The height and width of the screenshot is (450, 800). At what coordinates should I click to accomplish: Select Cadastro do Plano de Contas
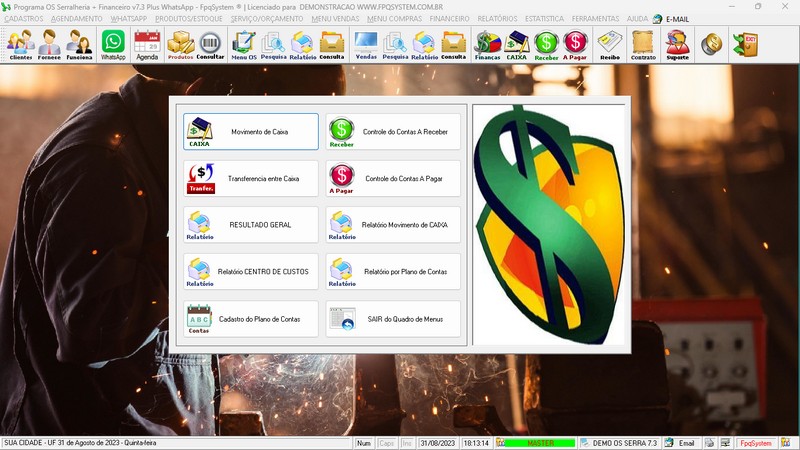(x=251, y=319)
